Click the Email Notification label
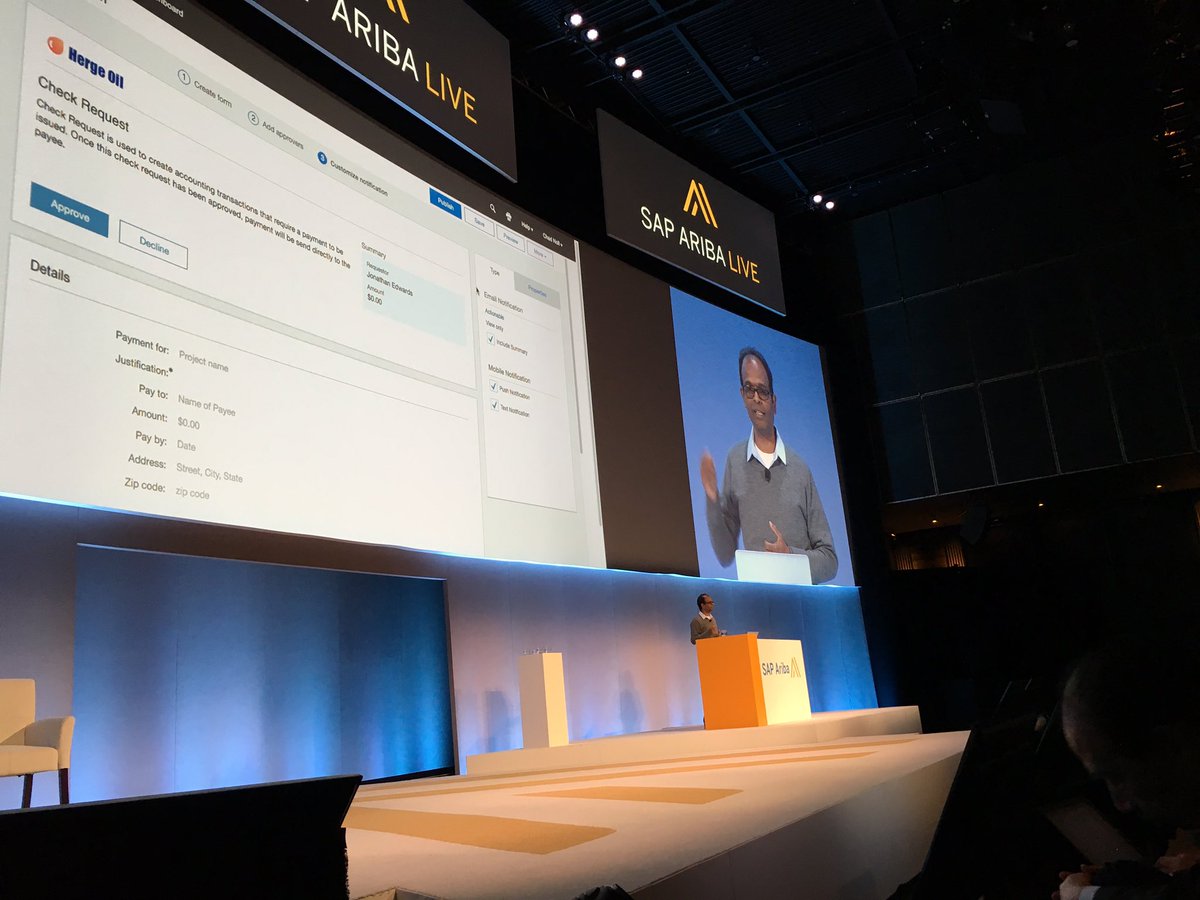This screenshot has height=900, width=1200. pyautogui.click(x=503, y=302)
